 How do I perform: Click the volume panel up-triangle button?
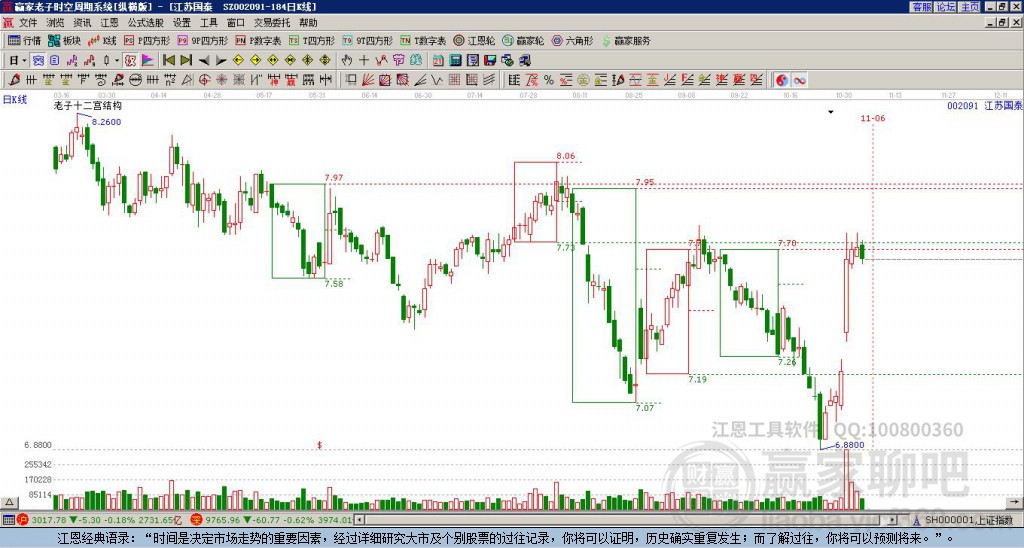pos(9,503)
